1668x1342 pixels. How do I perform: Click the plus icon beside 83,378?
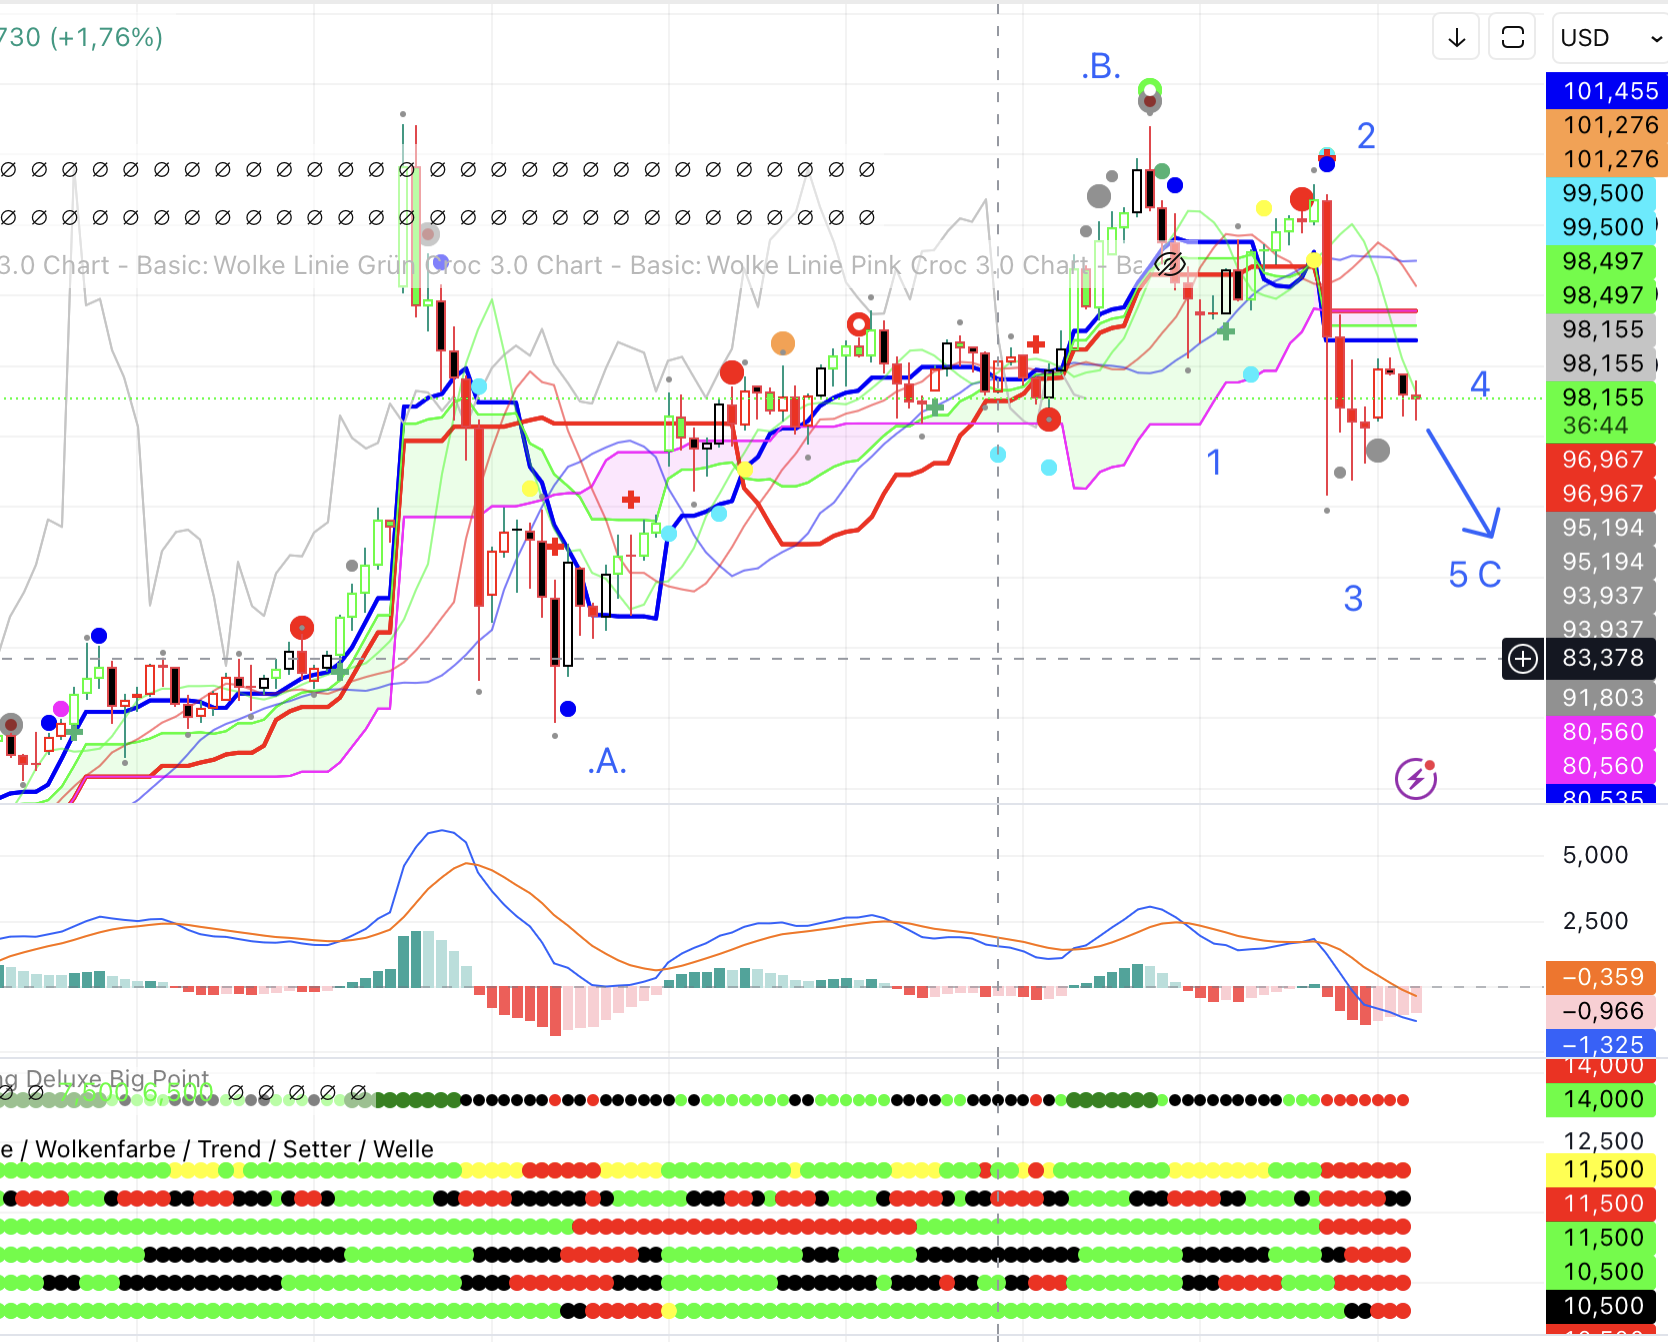[1523, 659]
